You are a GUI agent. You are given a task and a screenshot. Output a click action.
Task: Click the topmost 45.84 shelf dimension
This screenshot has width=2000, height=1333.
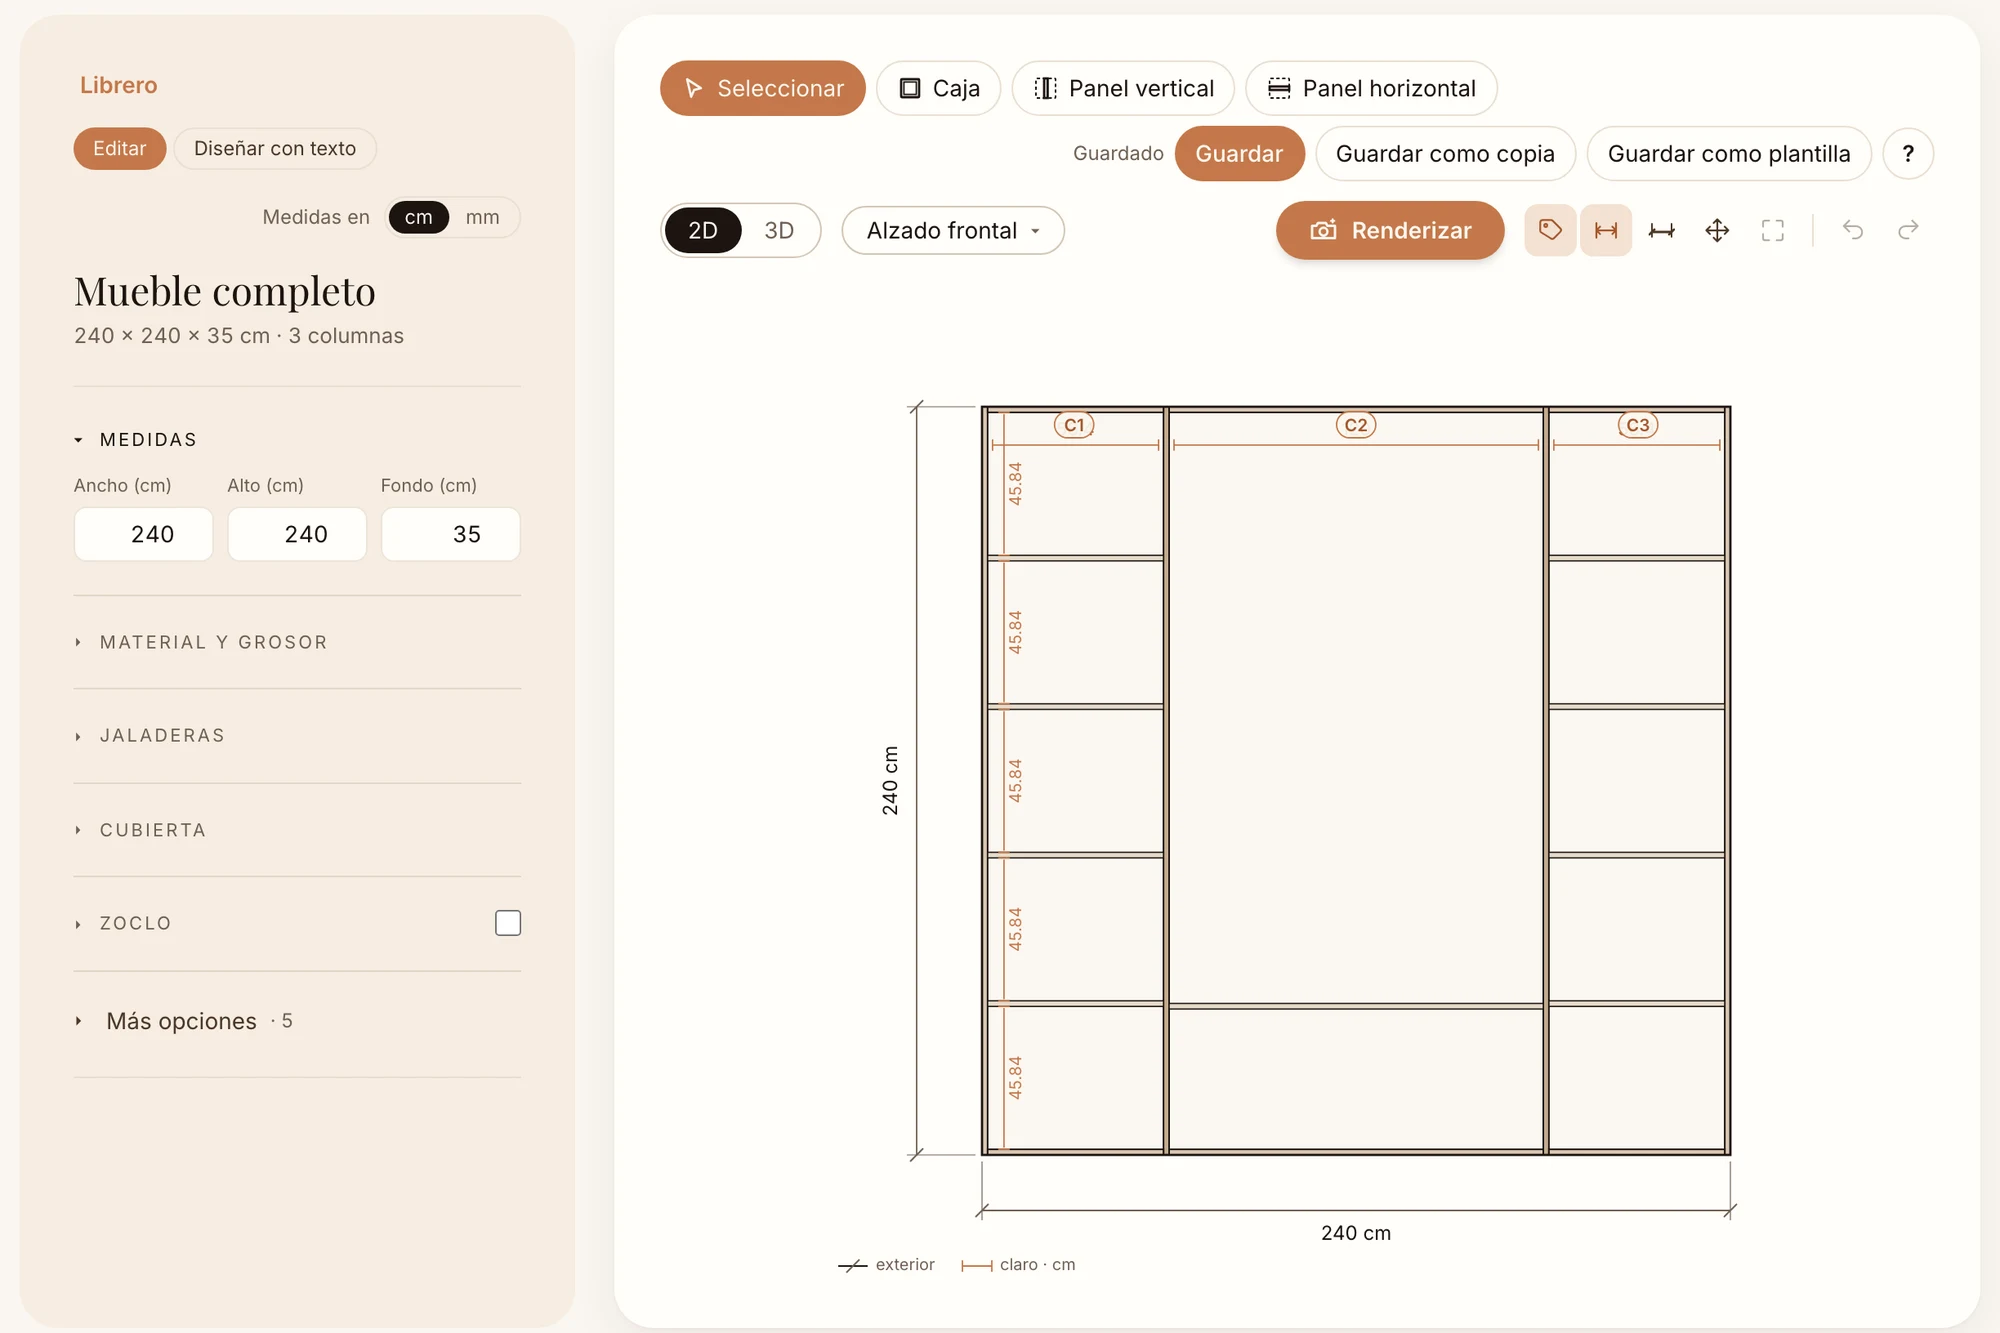pyautogui.click(x=1015, y=483)
